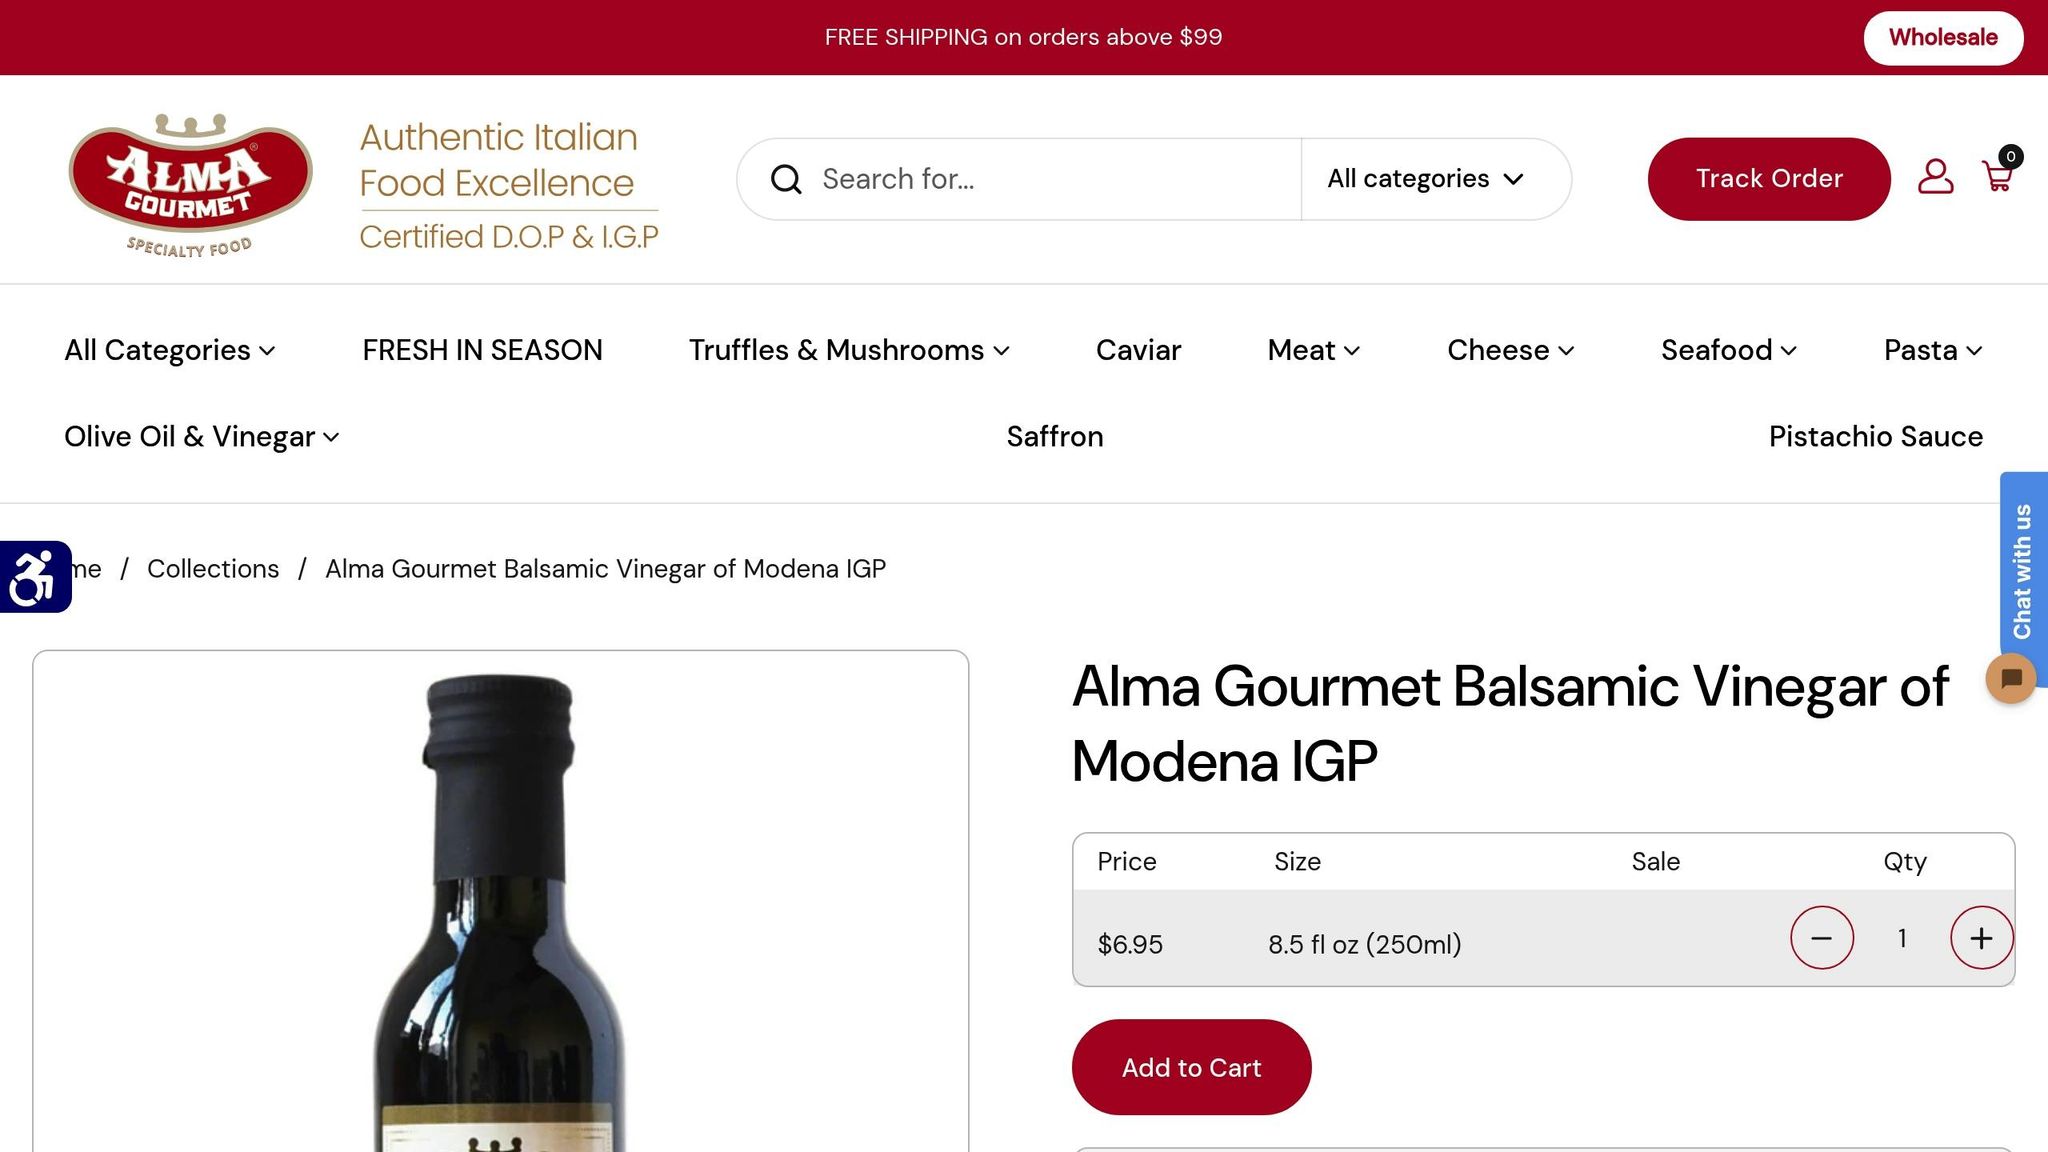
Task: Click the user account icon
Action: (1934, 178)
